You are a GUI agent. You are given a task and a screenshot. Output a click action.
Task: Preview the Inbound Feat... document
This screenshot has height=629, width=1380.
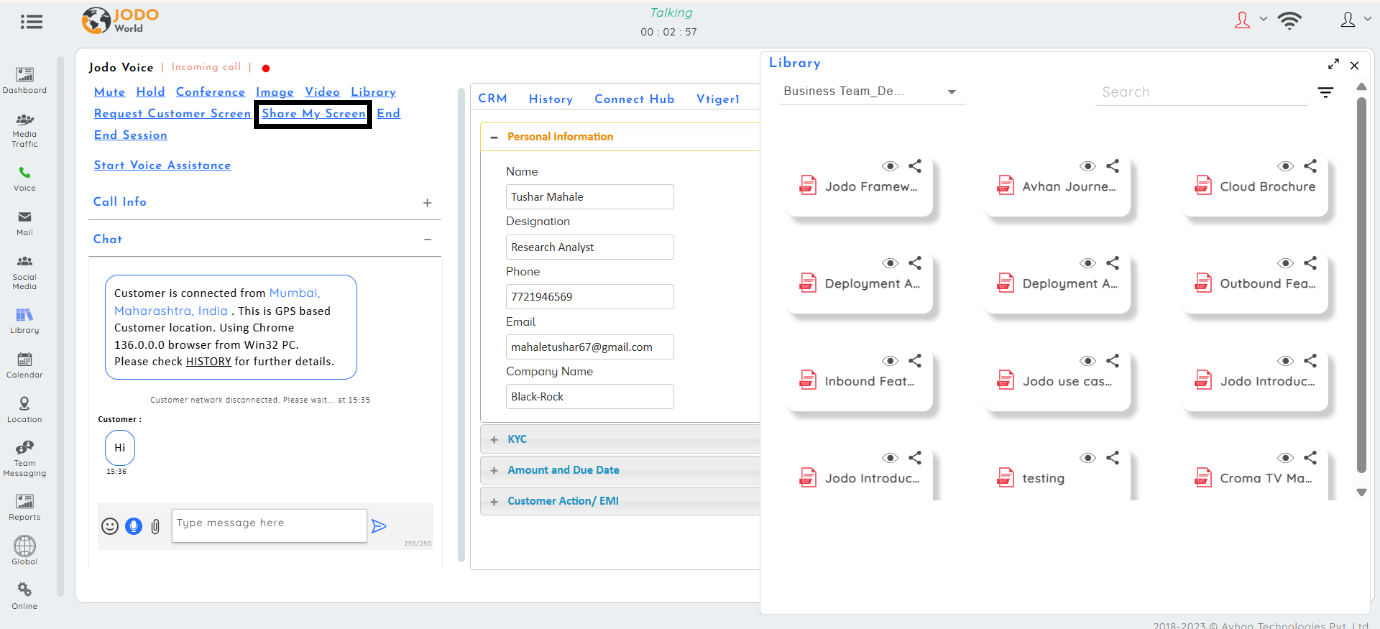890,361
